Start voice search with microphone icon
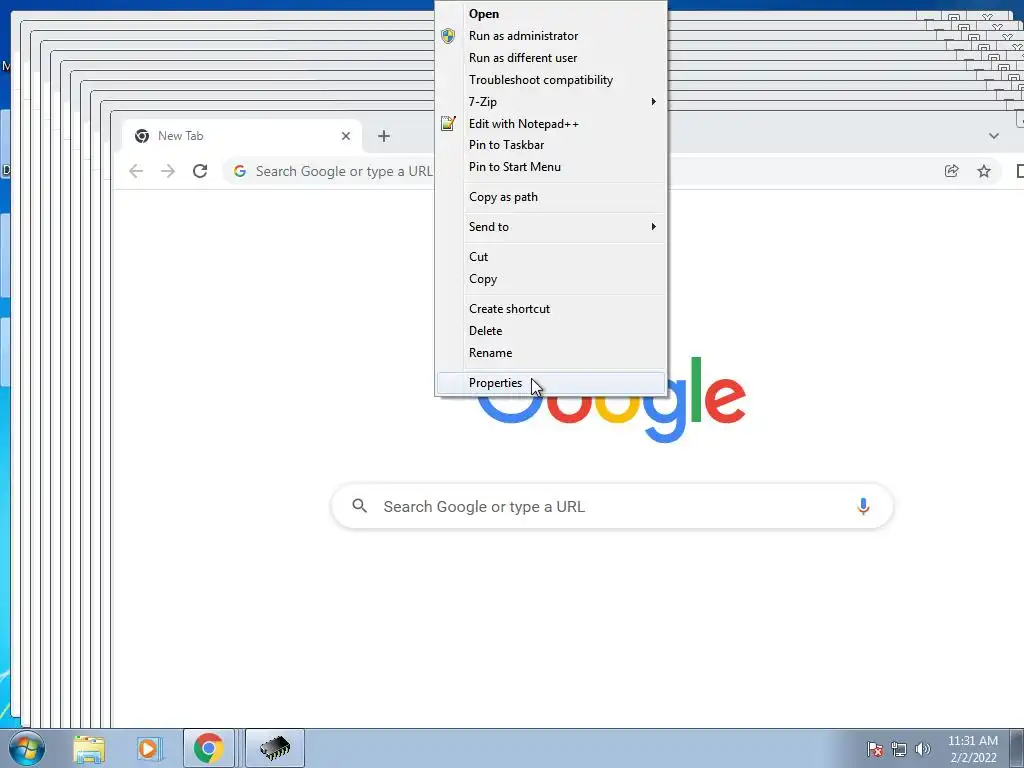1024x768 pixels. (x=863, y=506)
